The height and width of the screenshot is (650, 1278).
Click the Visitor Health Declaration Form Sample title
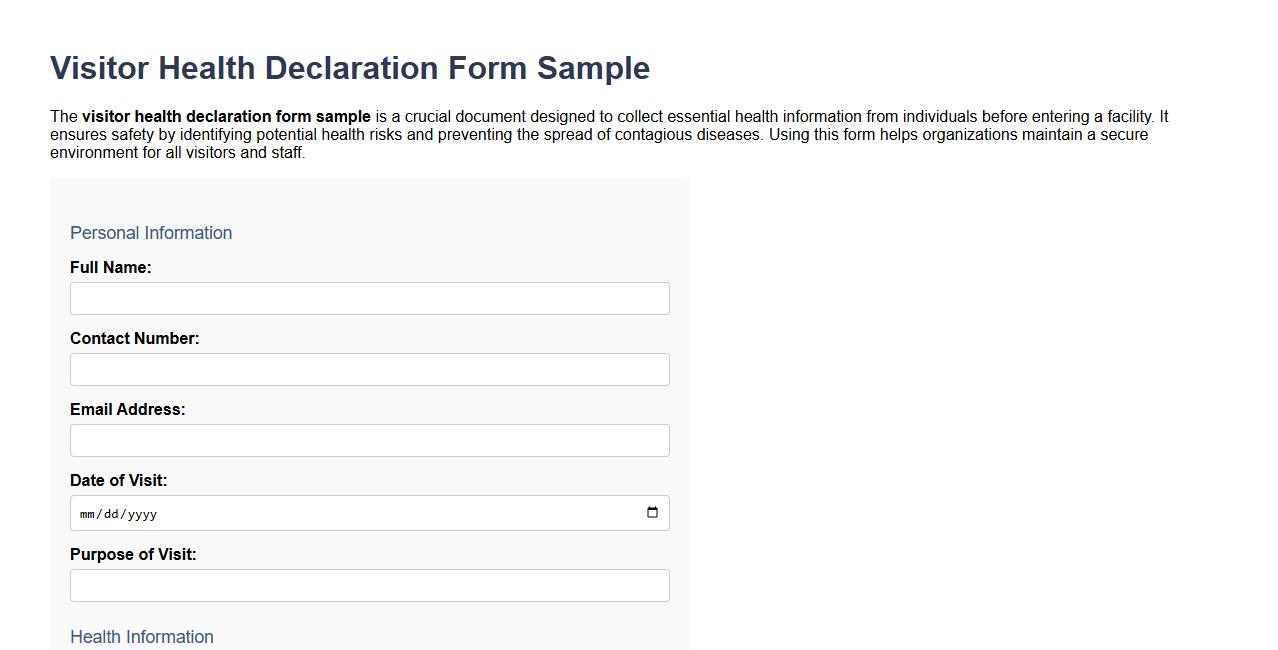point(349,67)
